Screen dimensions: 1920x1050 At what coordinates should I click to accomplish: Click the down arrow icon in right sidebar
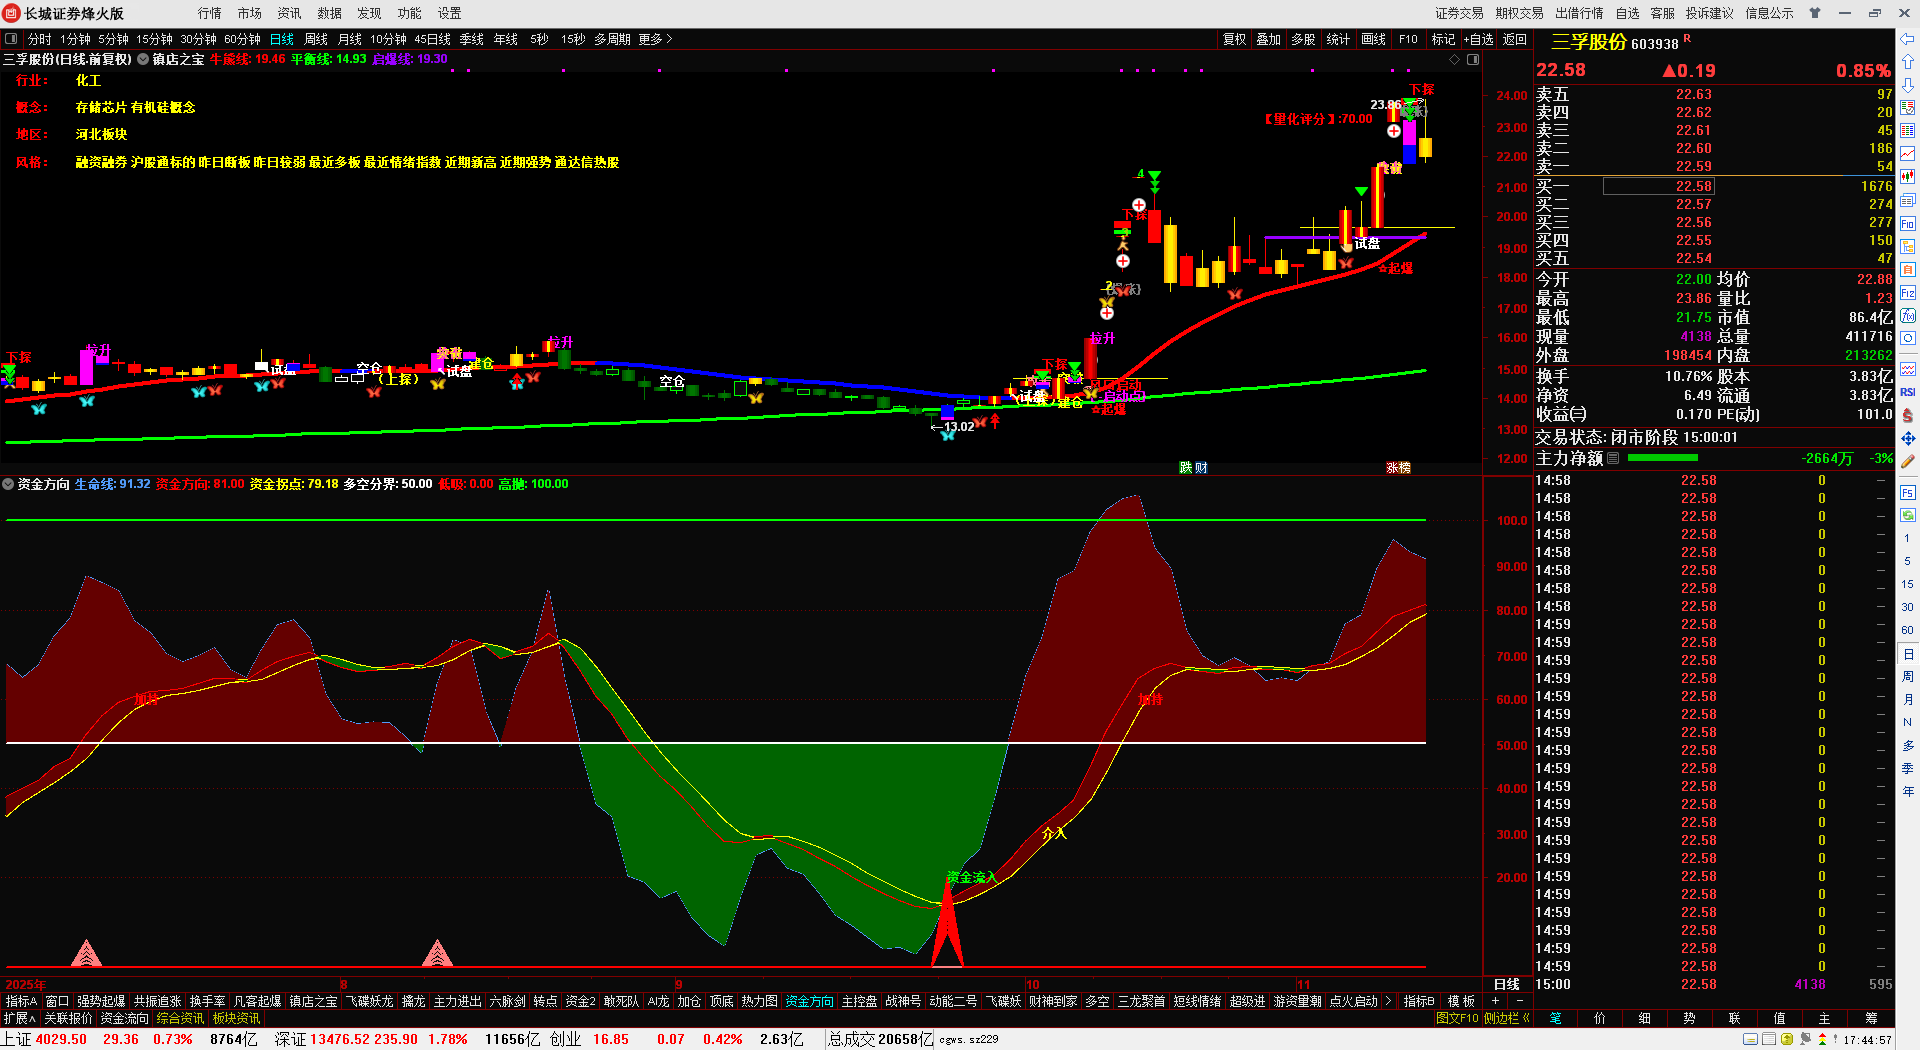coord(1908,85)
